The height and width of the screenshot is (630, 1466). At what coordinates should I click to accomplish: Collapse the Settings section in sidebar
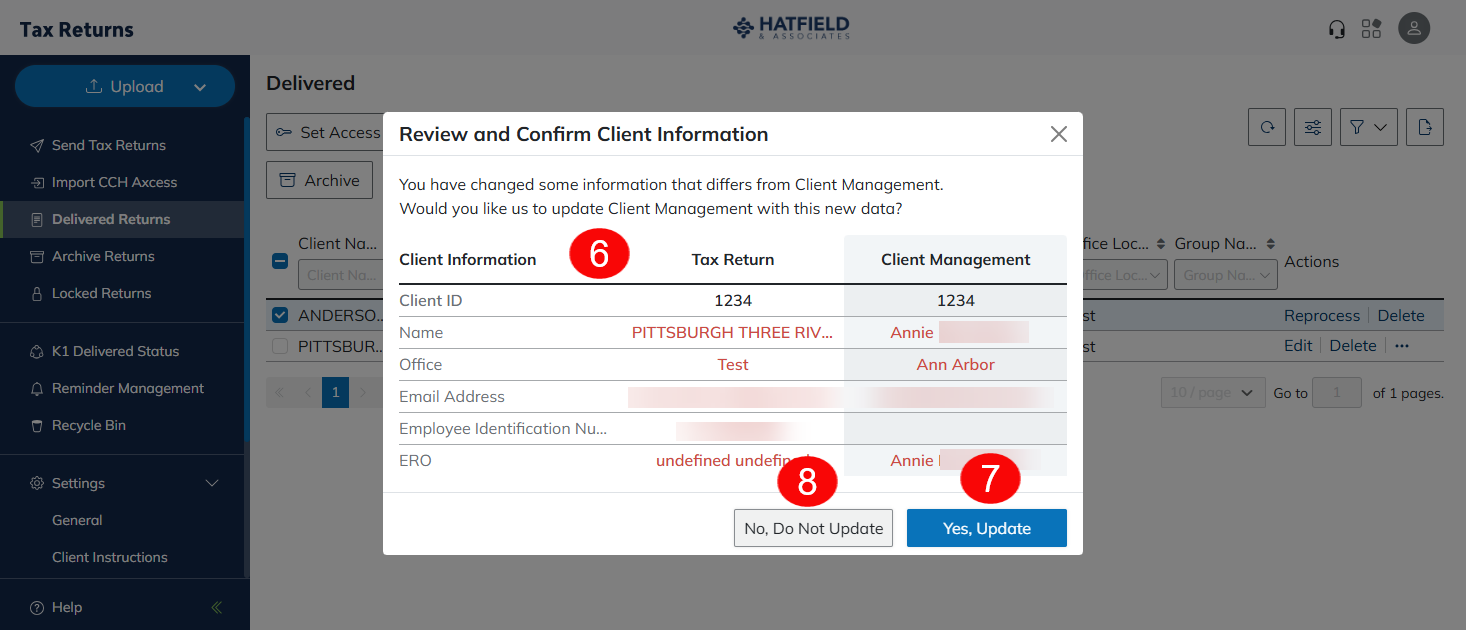point(212,483)
